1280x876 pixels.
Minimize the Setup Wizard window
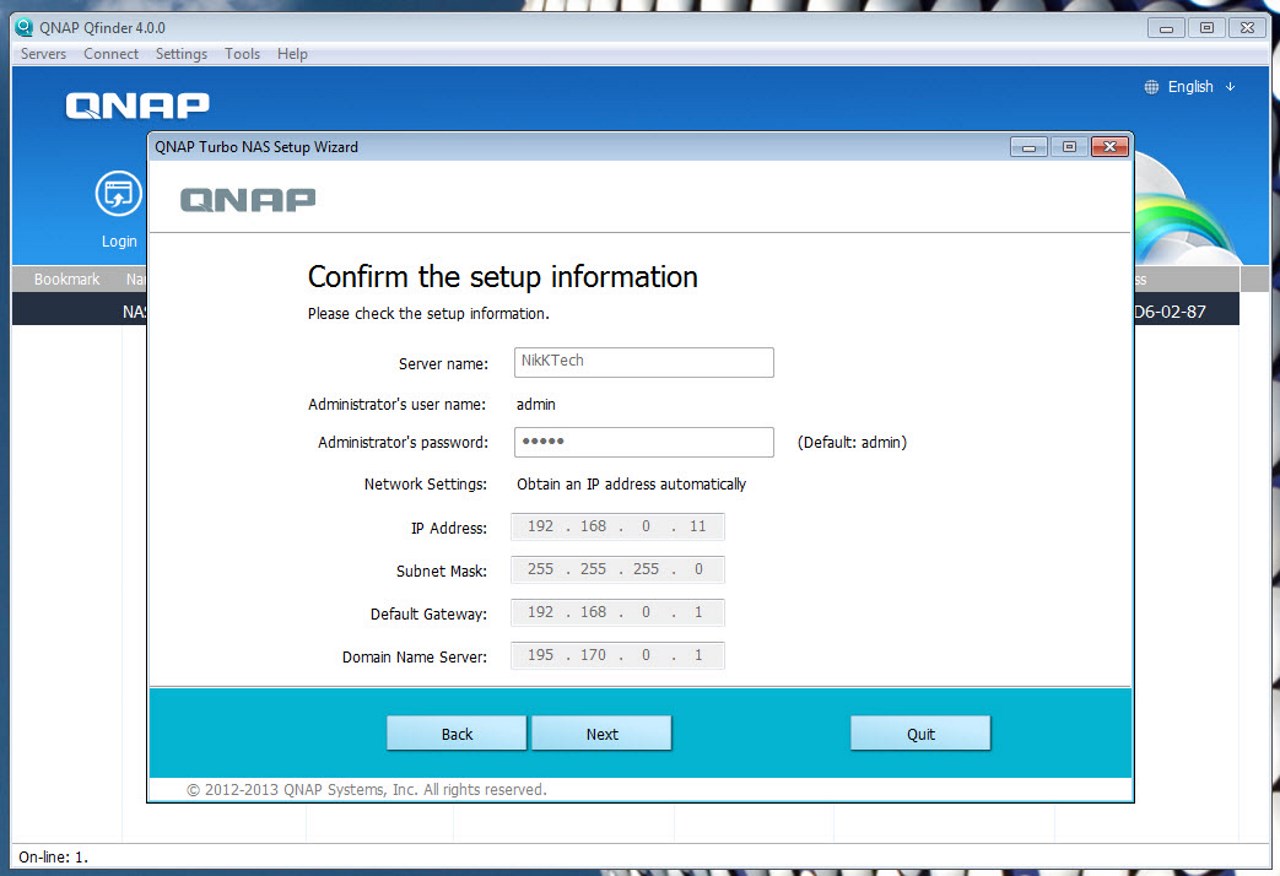pos(1029,147)
